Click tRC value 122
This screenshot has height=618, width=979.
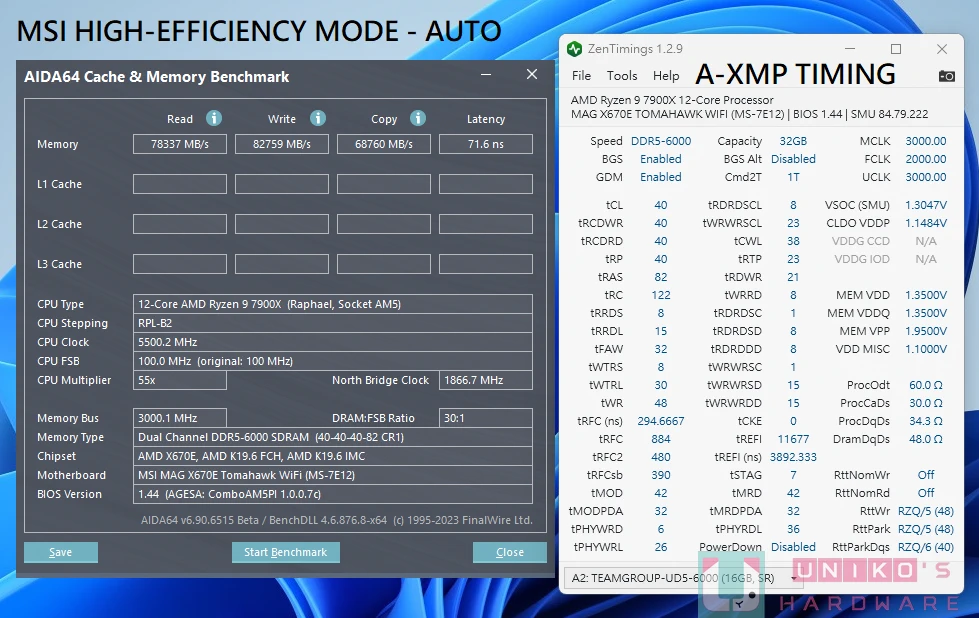(x=661, y=295)
